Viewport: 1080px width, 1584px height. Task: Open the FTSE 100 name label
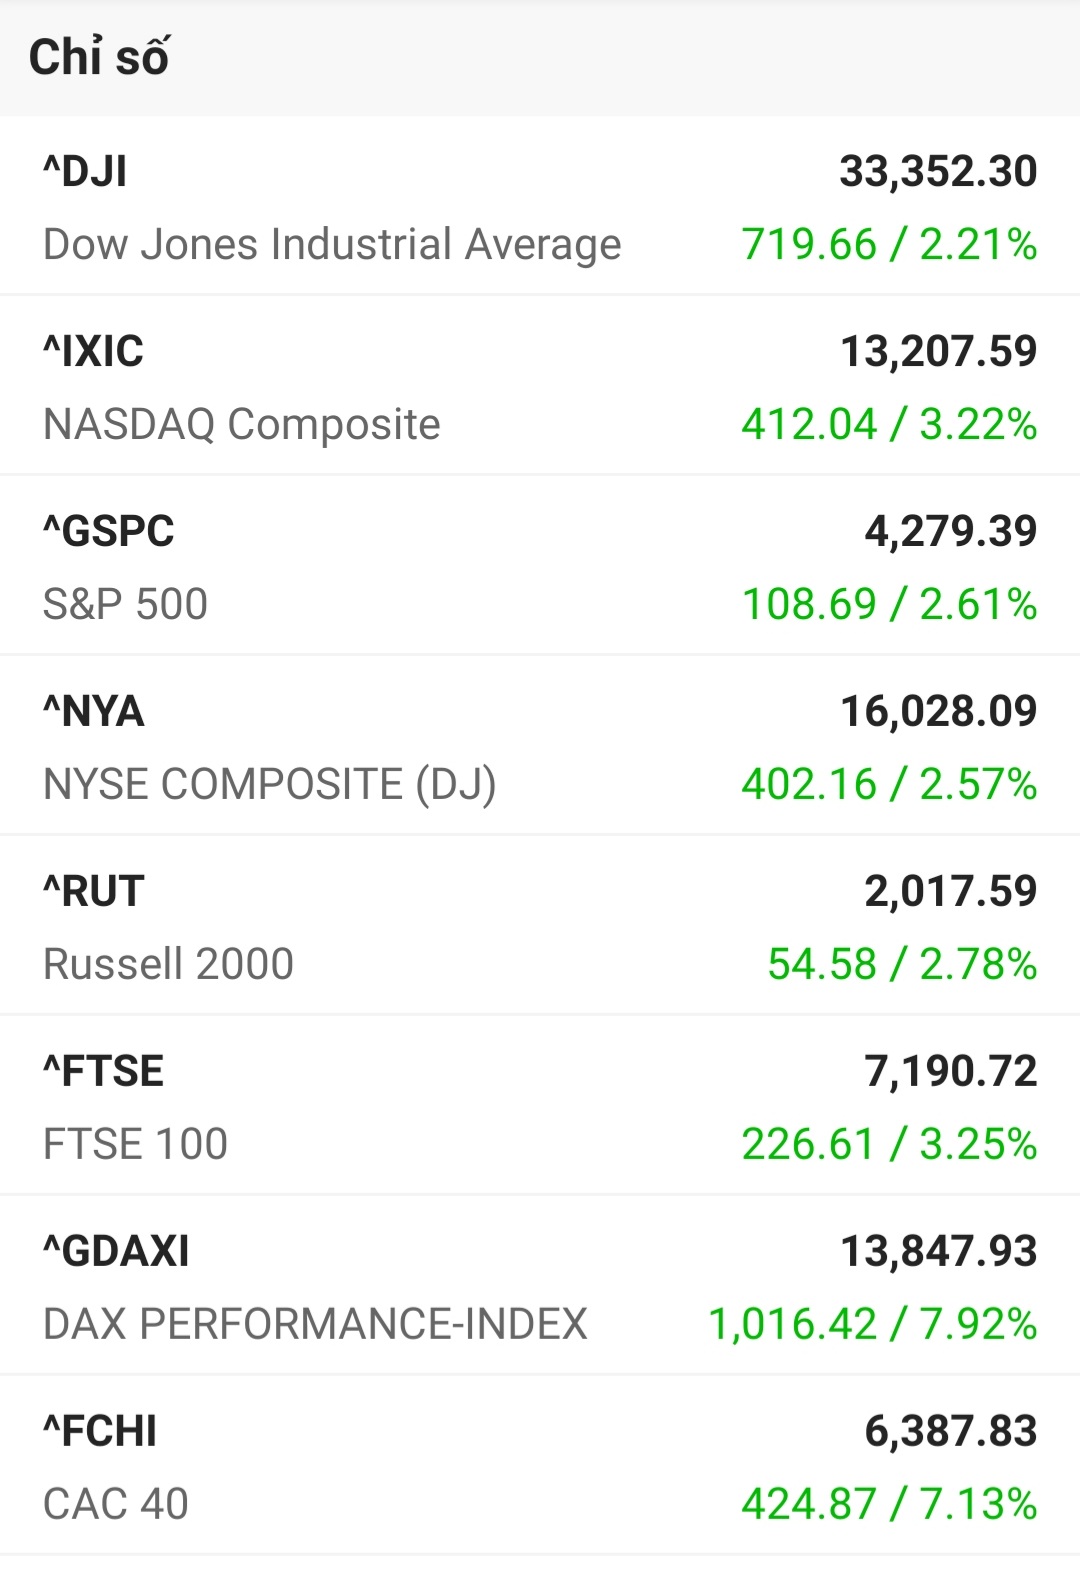[x=135, y=1145]
